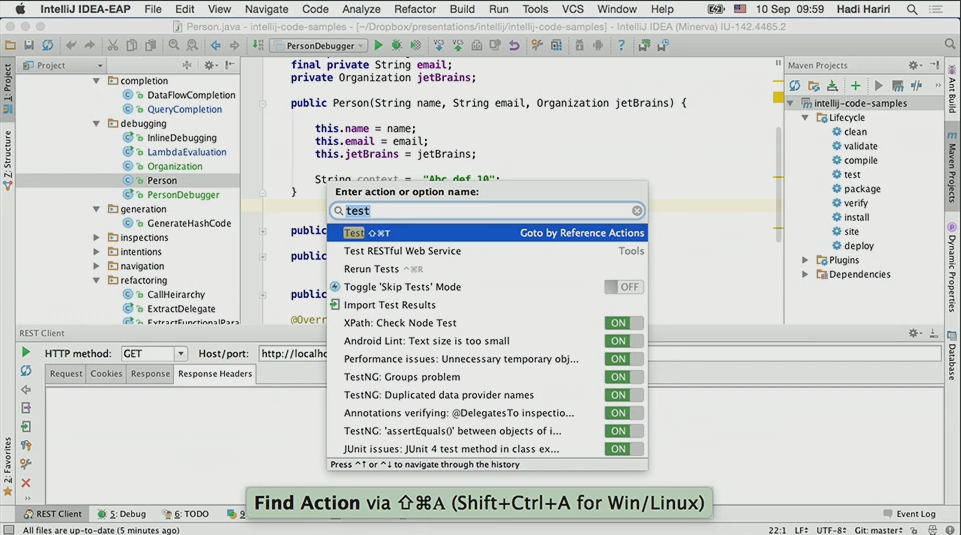Open the Debug tool window button

point(122,514)
